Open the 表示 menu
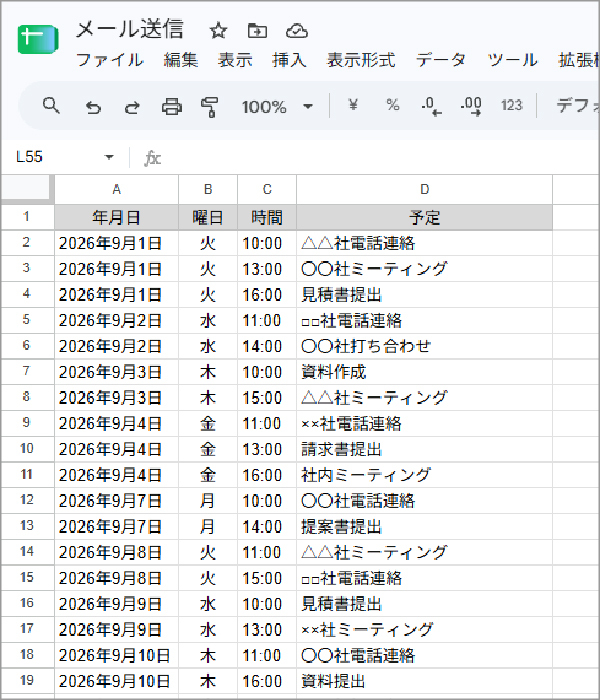The image size is (600, 700). (235, 60)
